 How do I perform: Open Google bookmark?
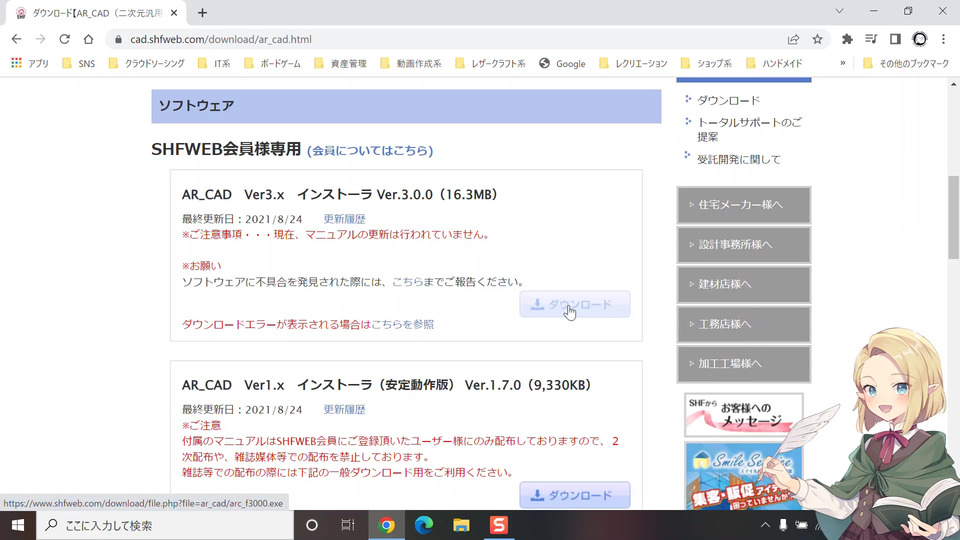562,63
